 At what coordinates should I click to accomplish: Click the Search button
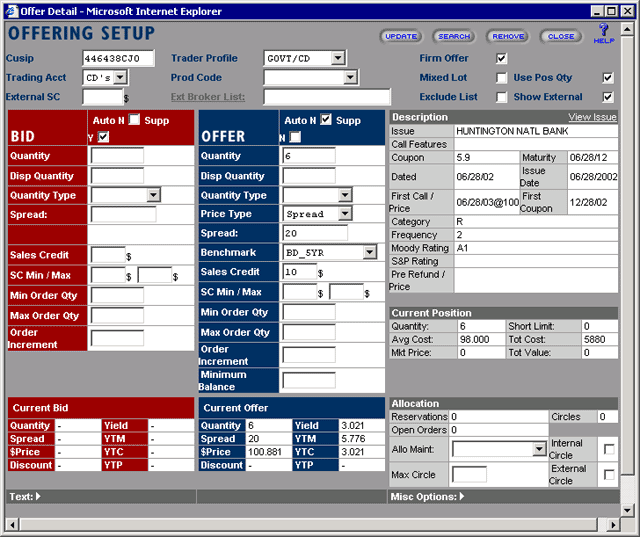point(454,36)
